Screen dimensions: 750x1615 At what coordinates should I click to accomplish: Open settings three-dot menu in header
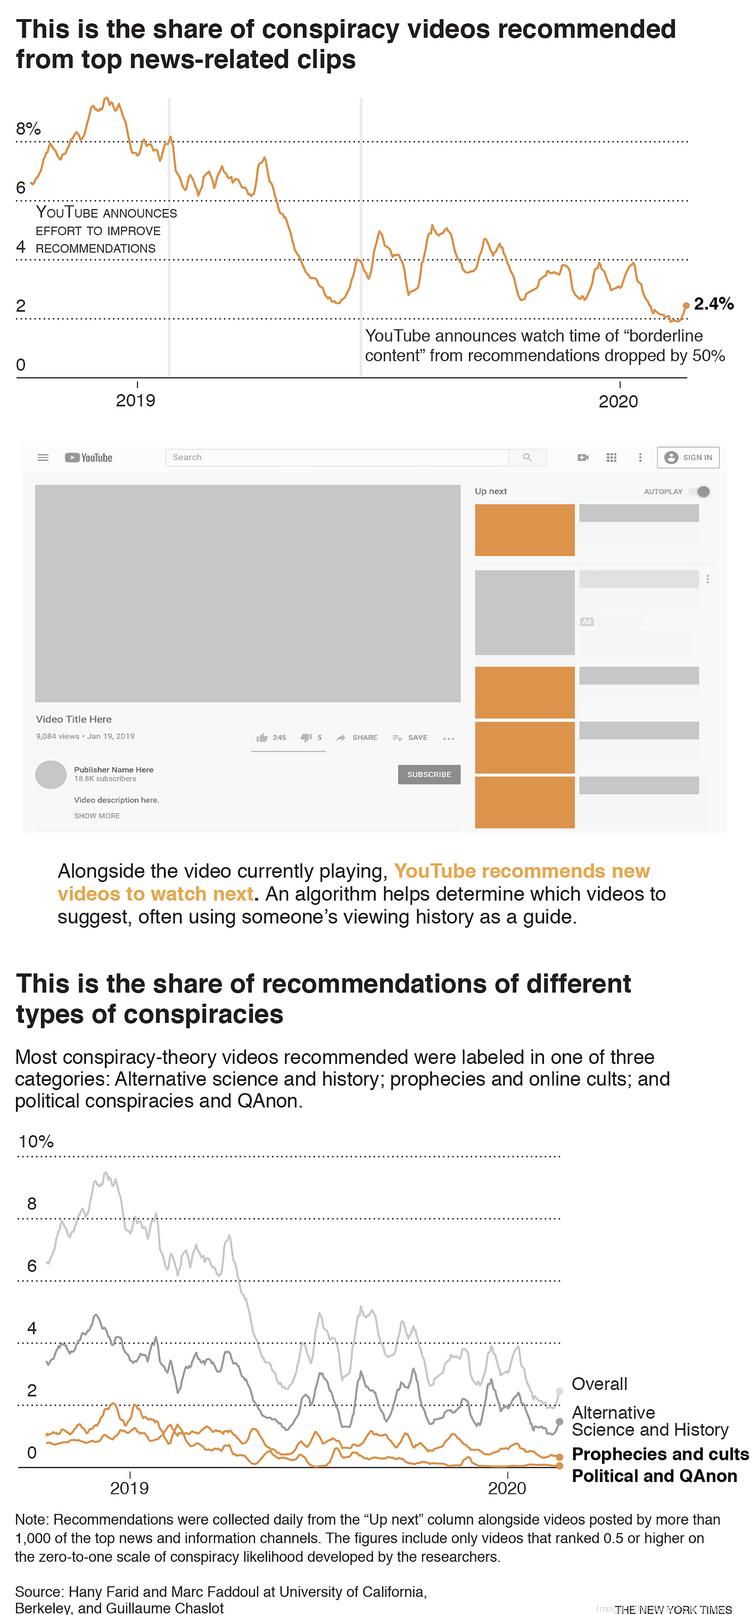click(x=640, y=458)
